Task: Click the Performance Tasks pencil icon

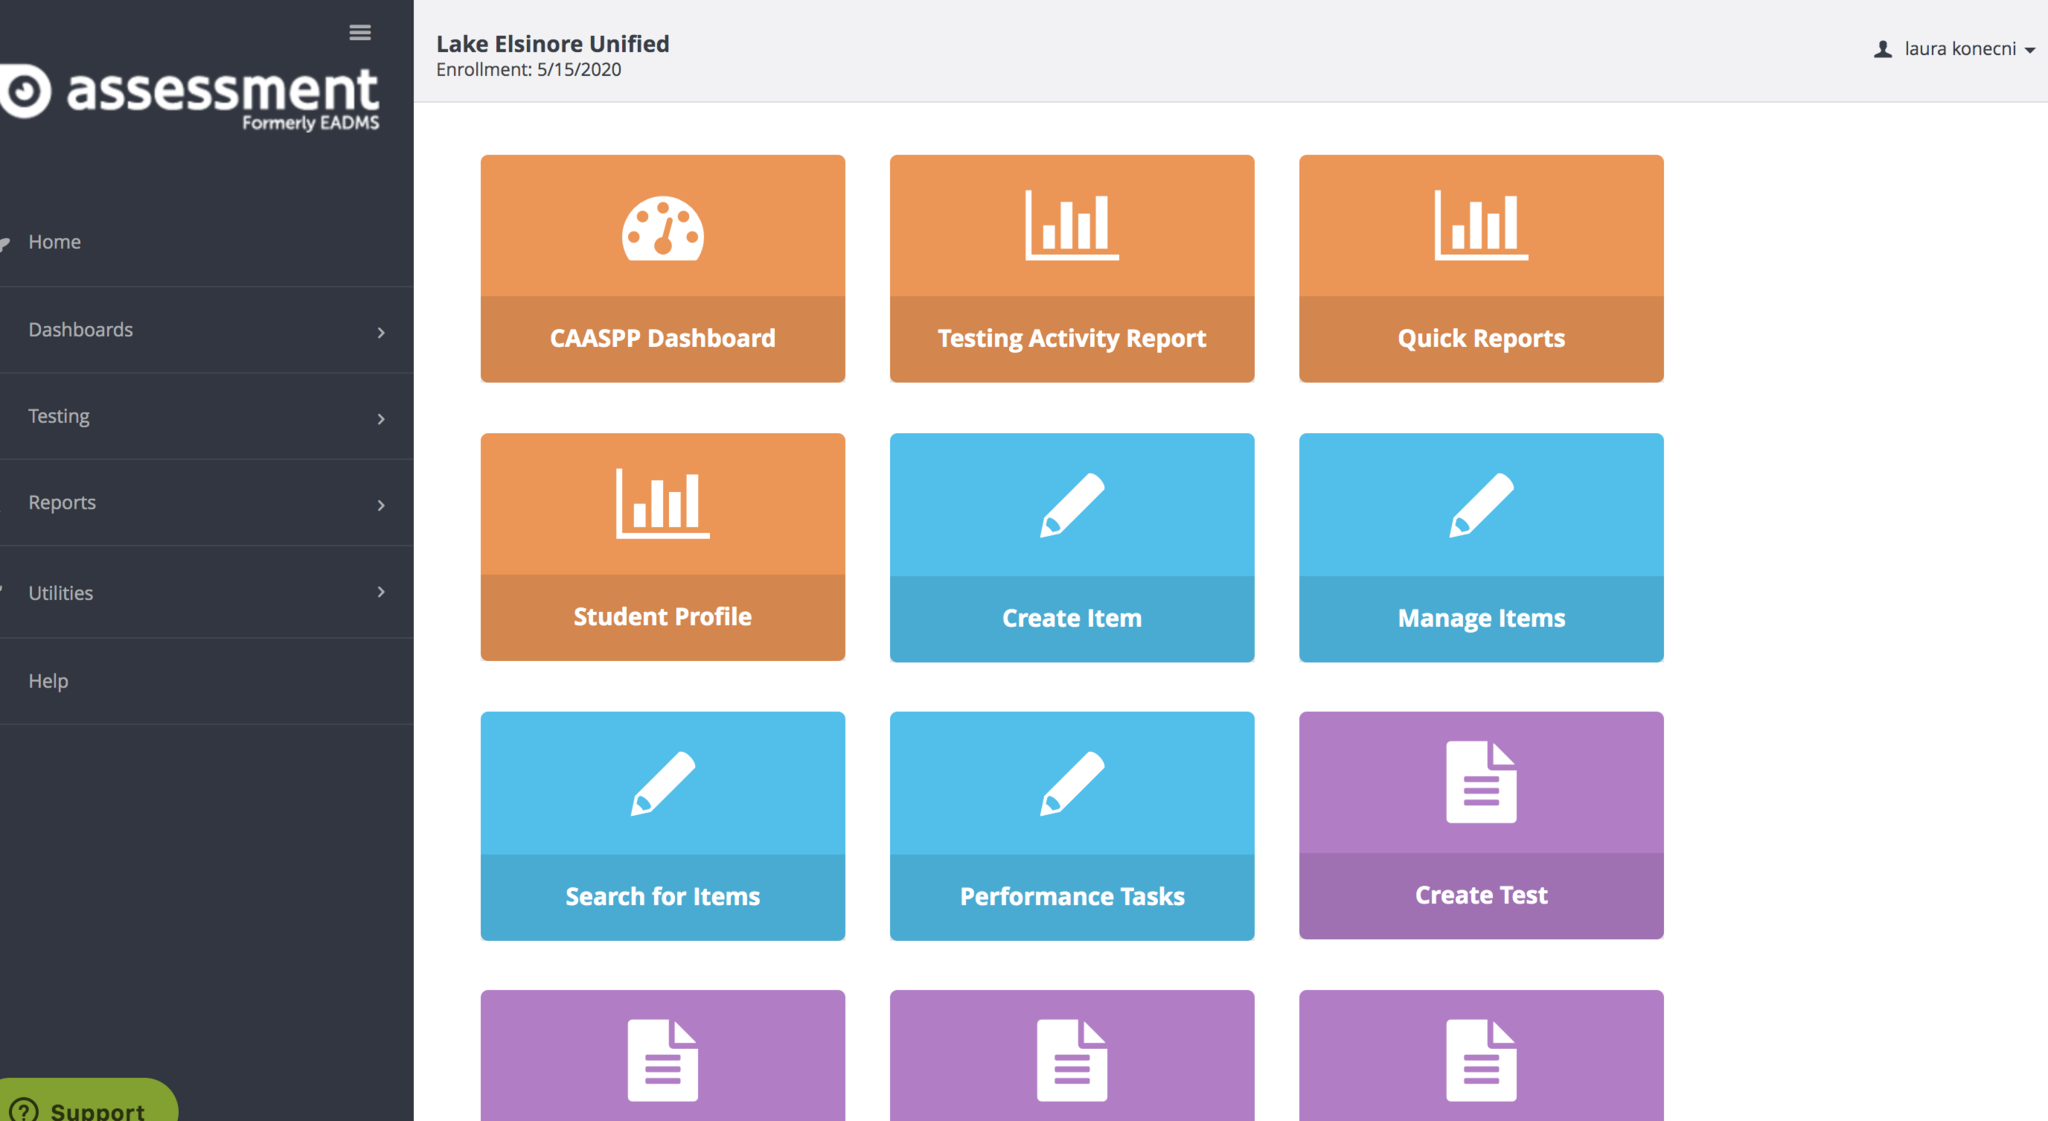Action: 1071,783
